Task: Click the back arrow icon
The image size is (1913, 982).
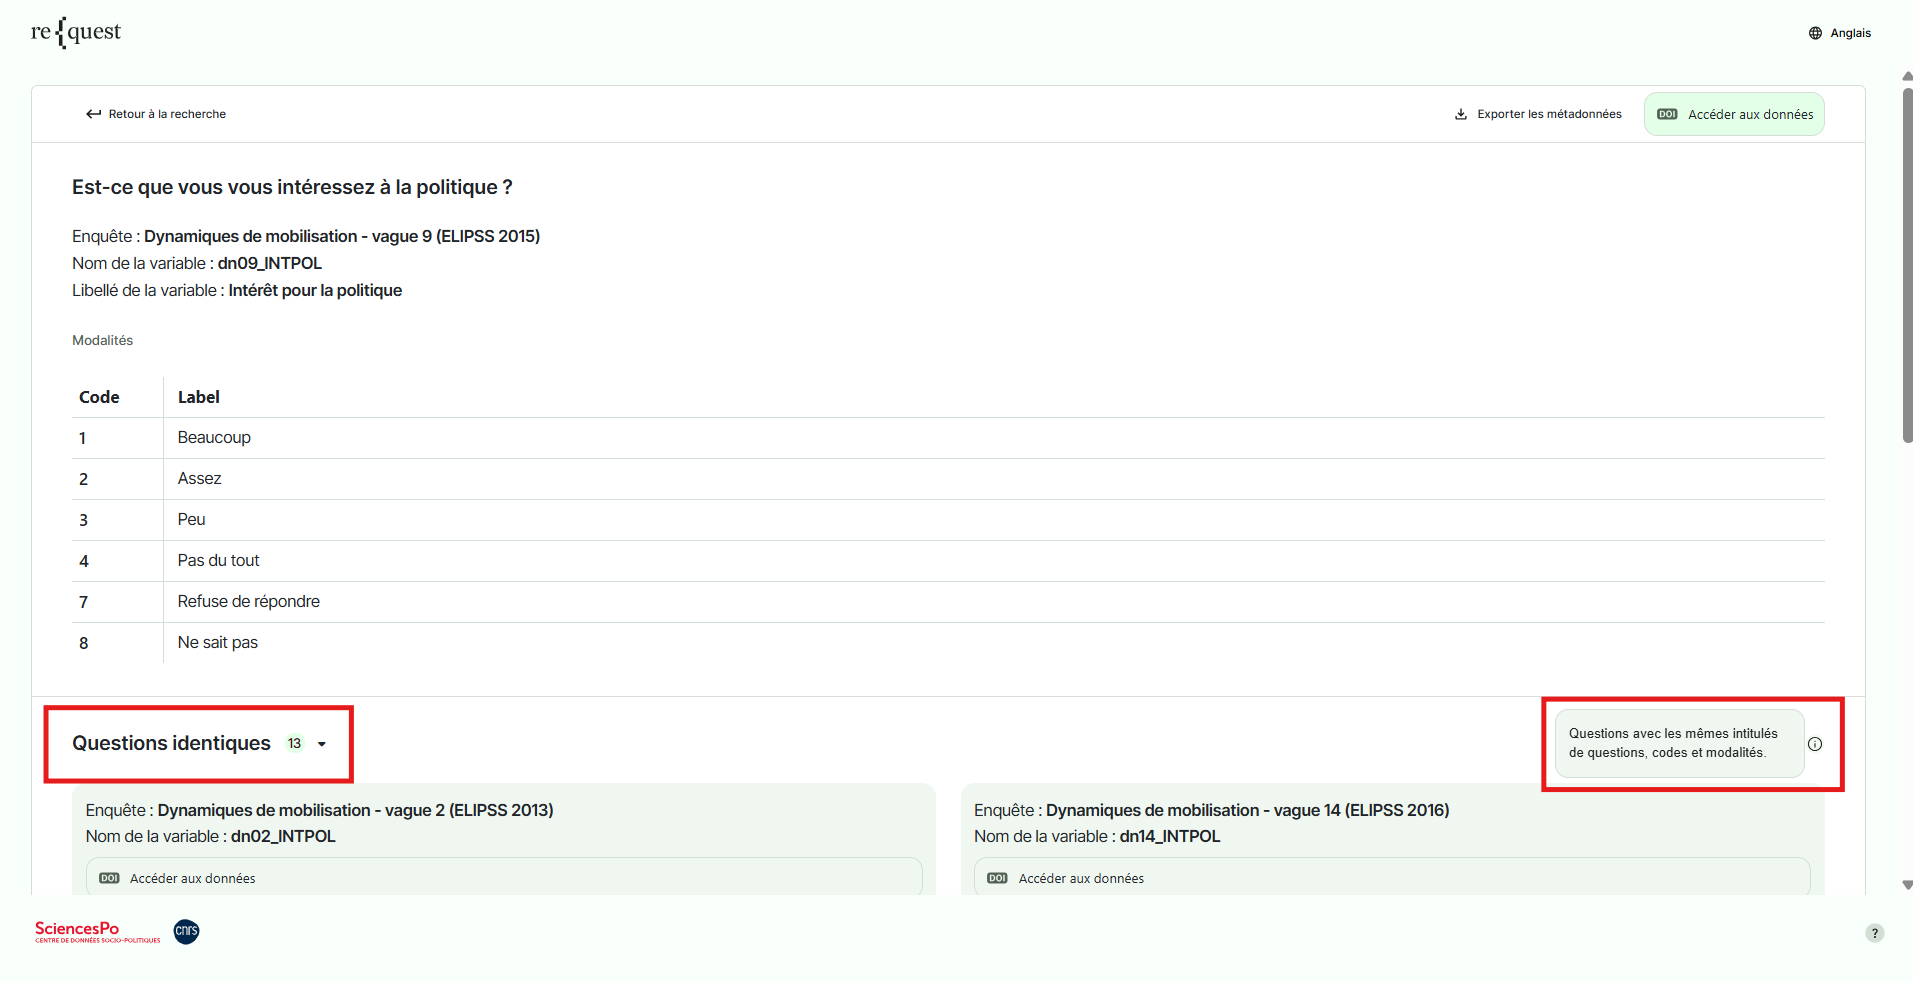Action: point(93,114)
